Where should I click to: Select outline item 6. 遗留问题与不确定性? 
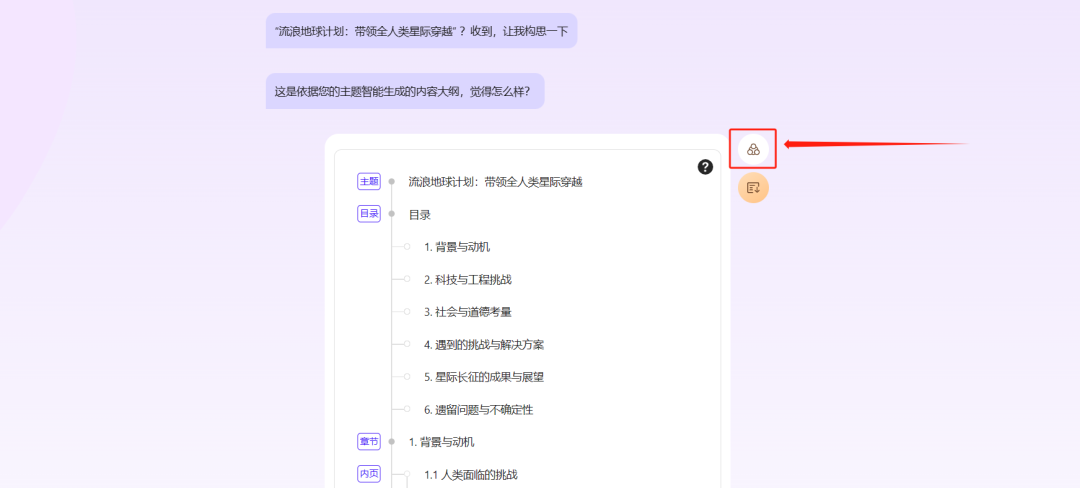click(477, 410)
